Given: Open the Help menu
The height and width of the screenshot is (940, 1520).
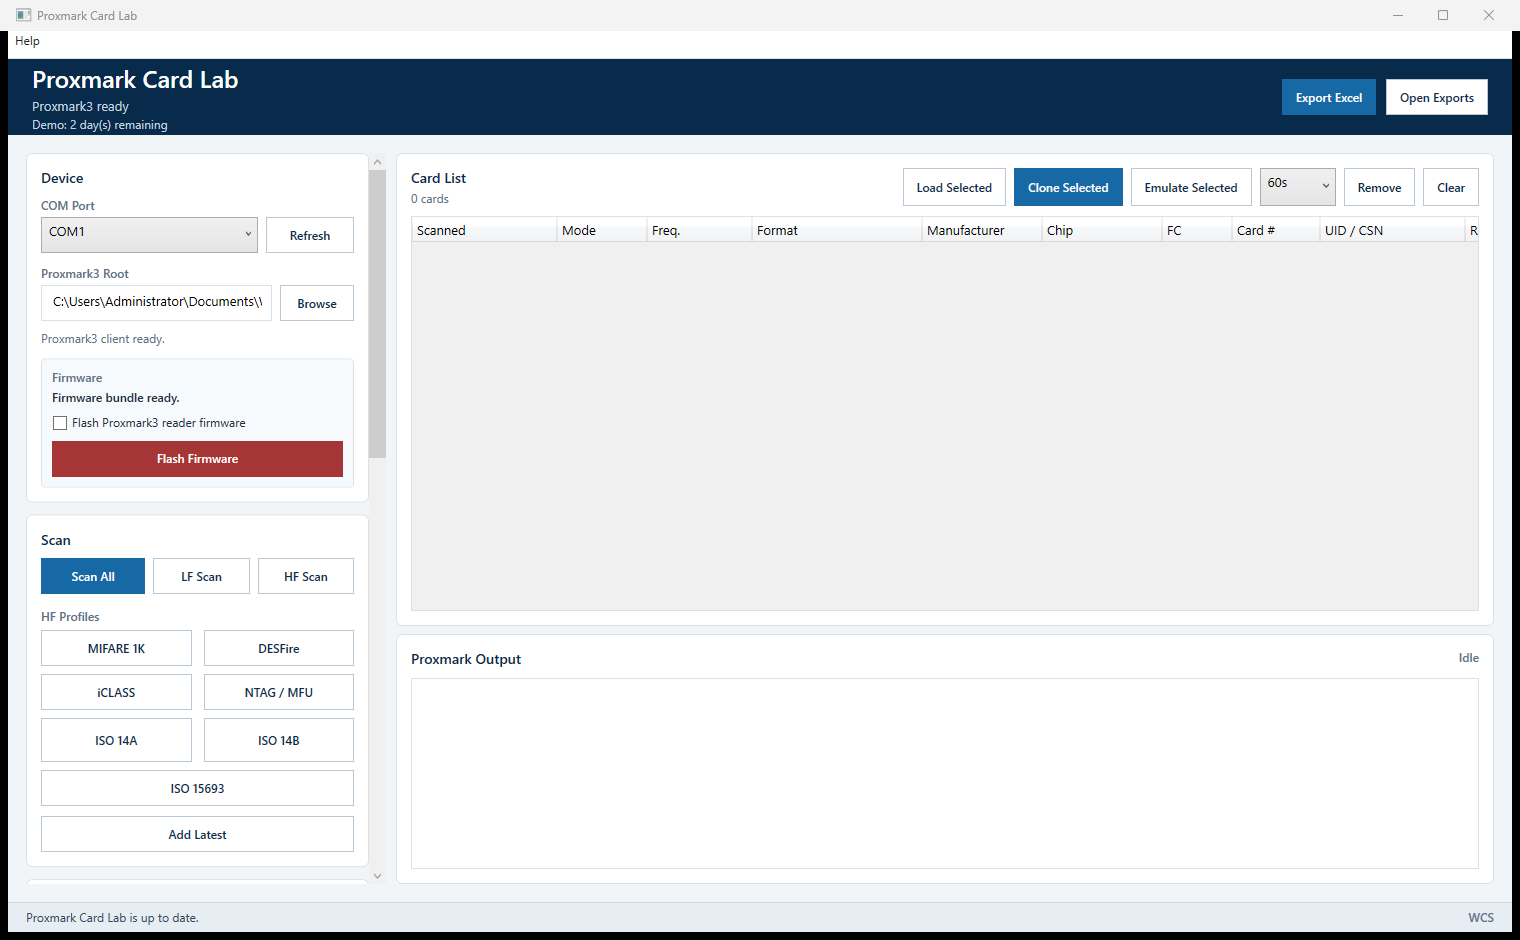Looking at the screenshot, I should pyautogui.click(x=27, y=41).
